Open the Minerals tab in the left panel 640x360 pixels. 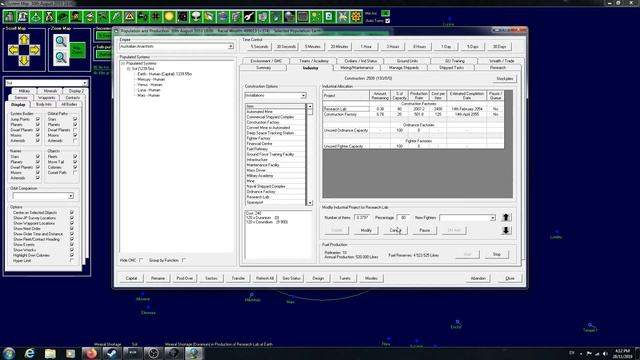[x=50, y=91]
